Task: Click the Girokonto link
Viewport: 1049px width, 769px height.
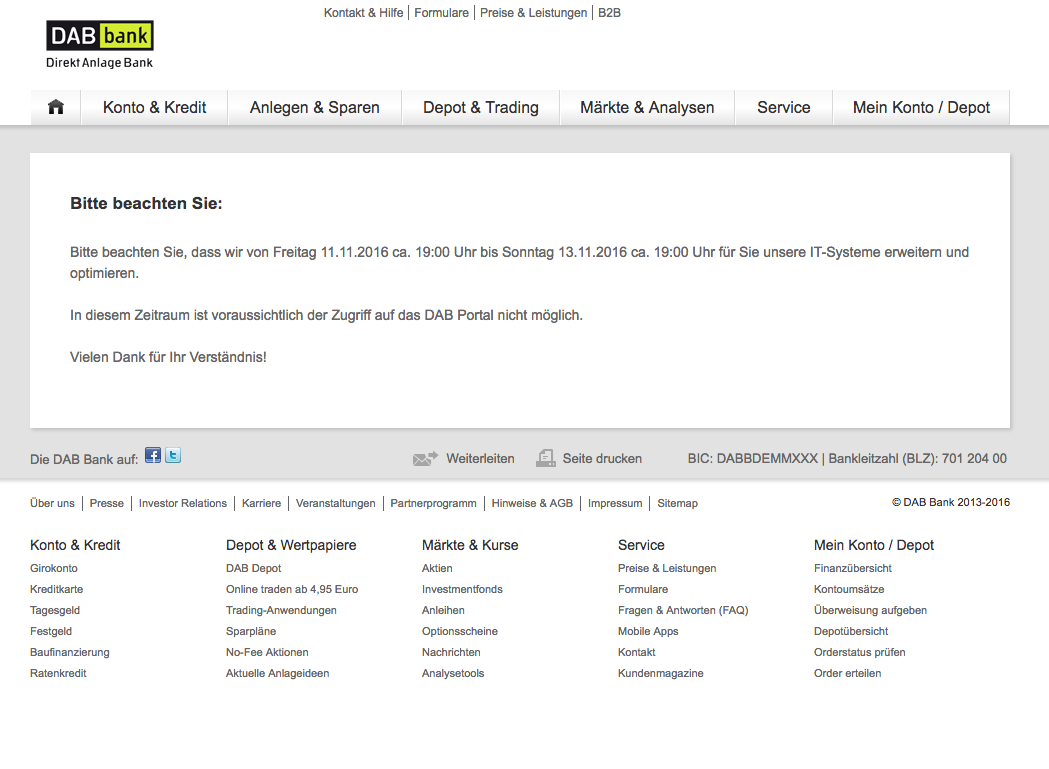Action: pos(54,568)
